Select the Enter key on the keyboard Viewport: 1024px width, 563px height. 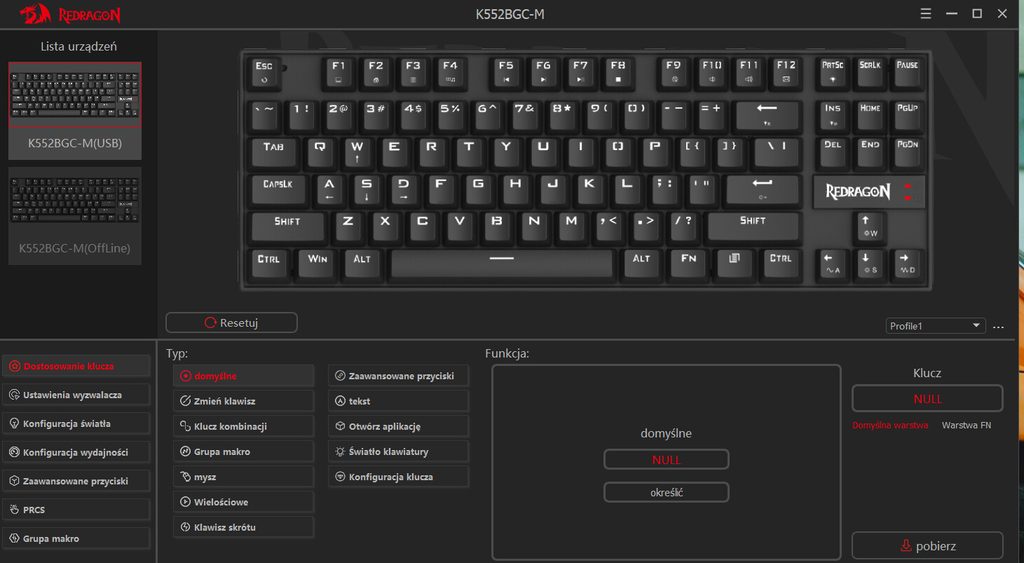(762, 189)
